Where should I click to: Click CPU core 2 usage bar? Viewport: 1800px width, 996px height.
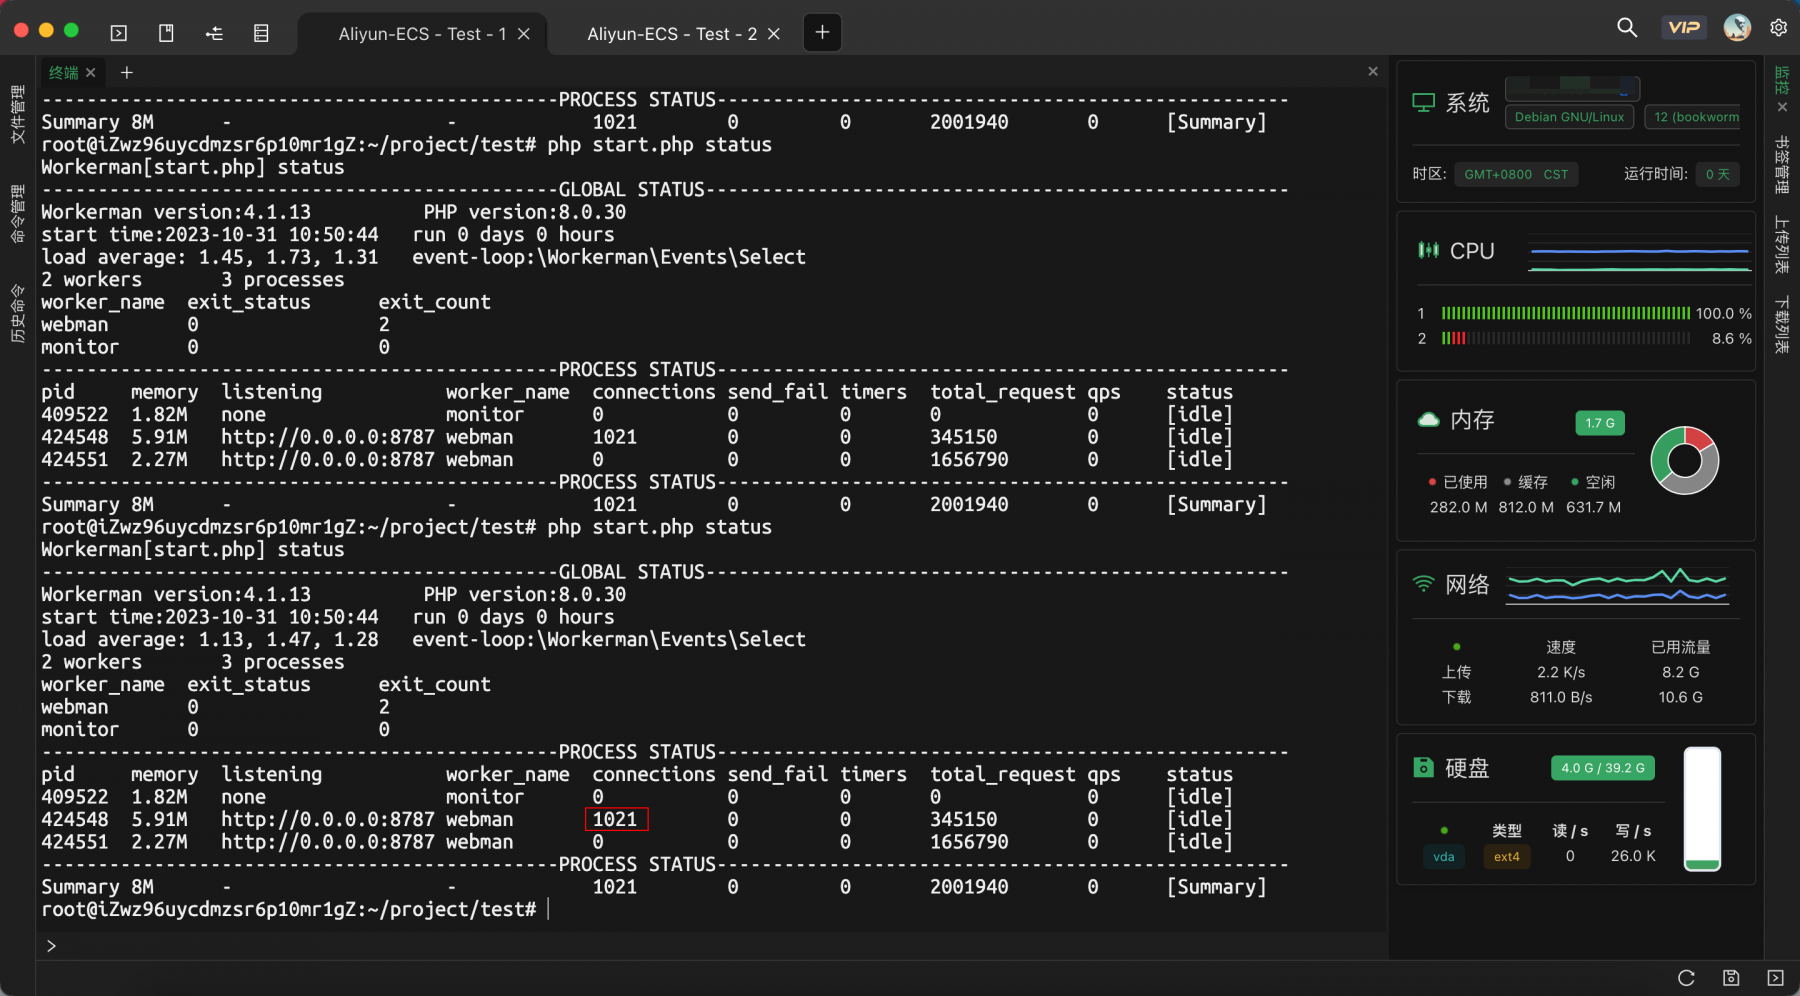[x=1566, y=338]
